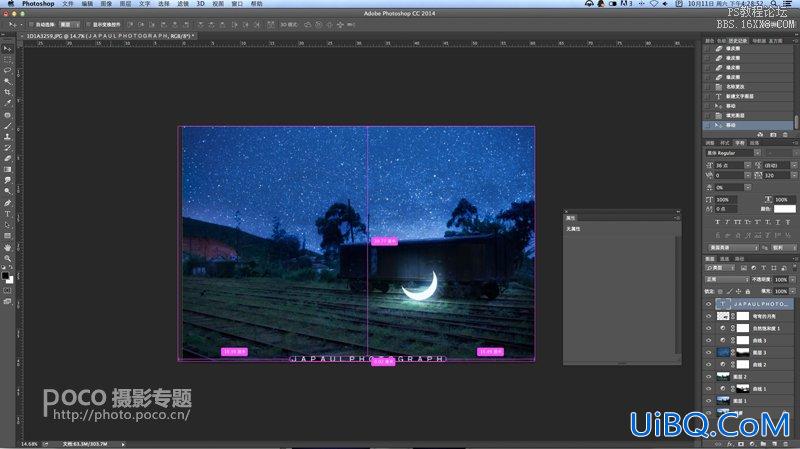Image resolution: width=800 pixels, height=449 pixels.
Task: Select the Zoom tool
Action: point(7,258)
